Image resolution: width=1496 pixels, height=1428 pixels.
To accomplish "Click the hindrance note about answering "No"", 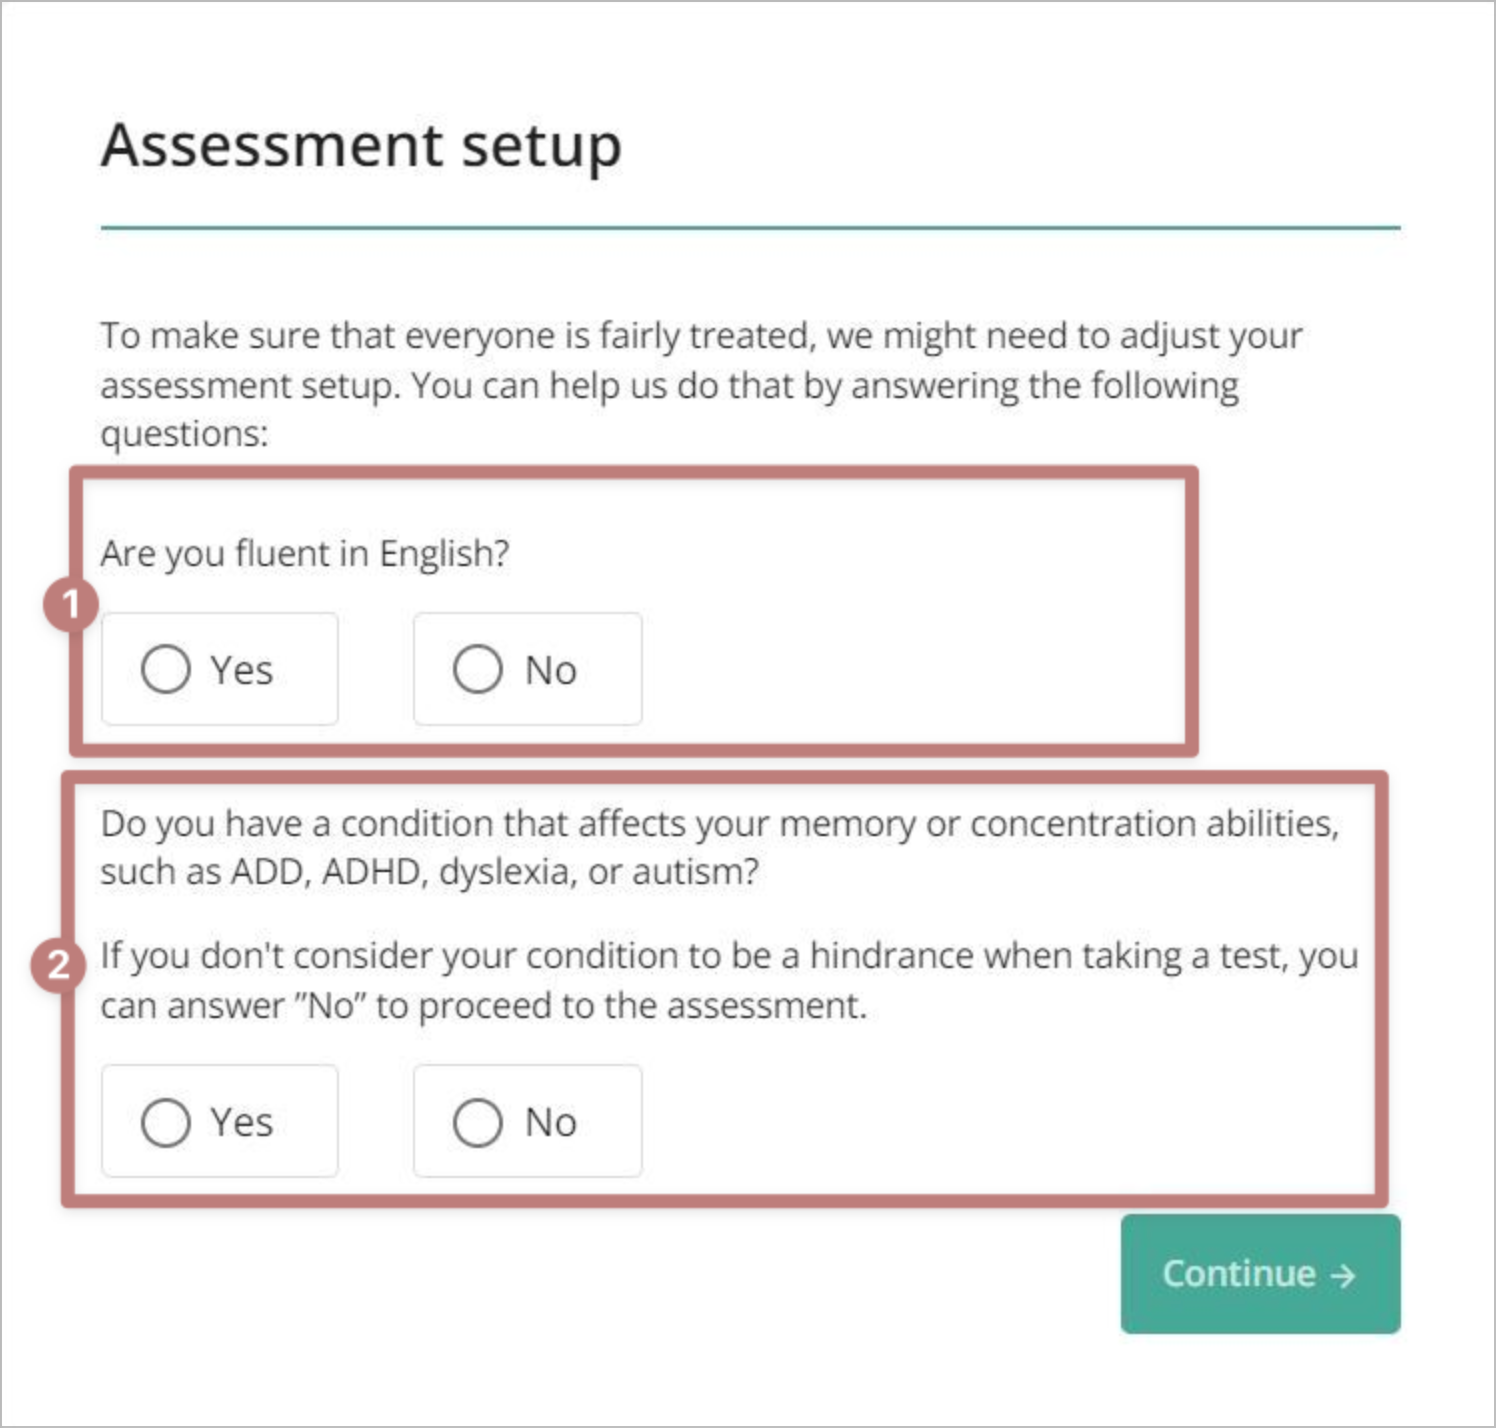I will (729, 980).
